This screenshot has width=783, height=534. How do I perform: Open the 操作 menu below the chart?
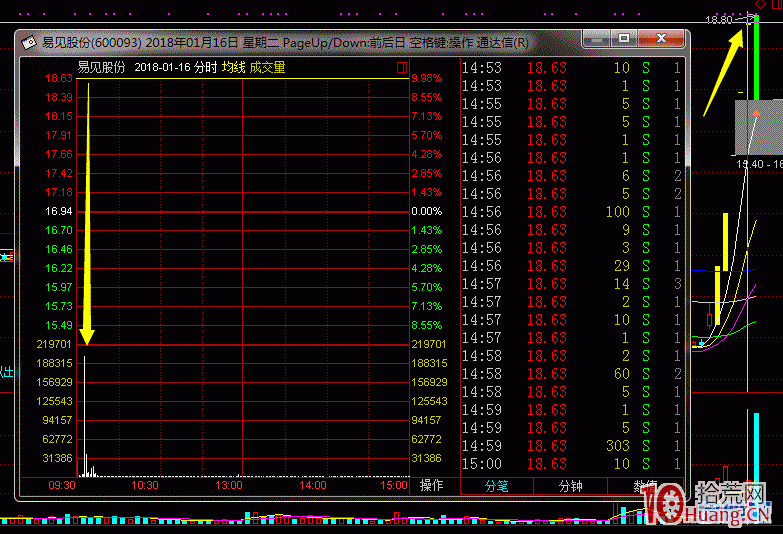[x=431, y=485]
